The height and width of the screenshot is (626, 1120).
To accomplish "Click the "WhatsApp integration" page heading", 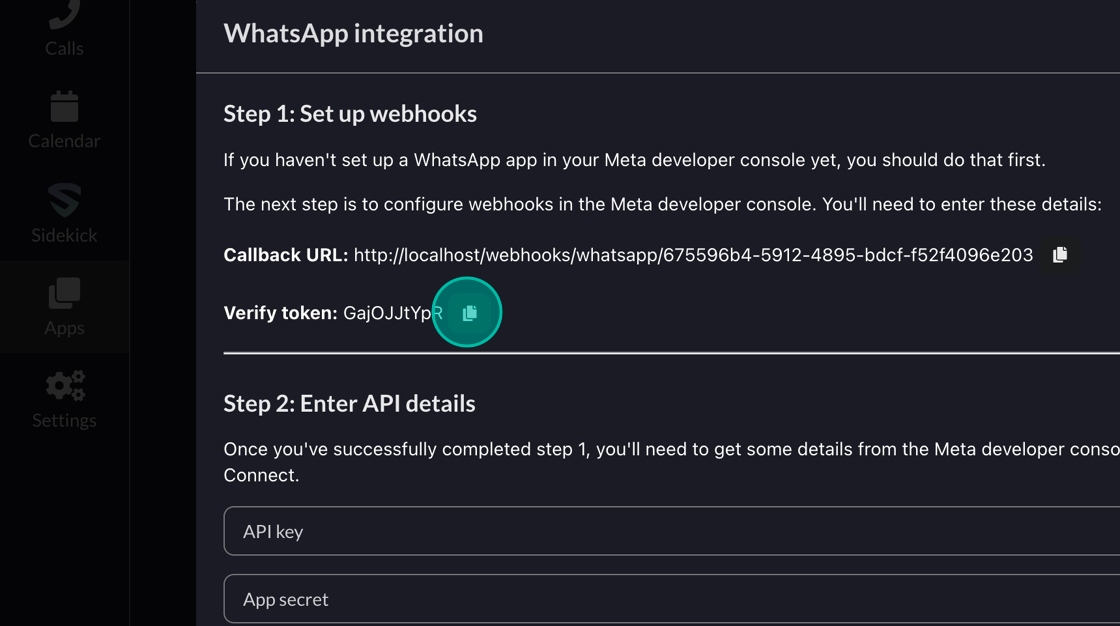I will click(353, 33).
